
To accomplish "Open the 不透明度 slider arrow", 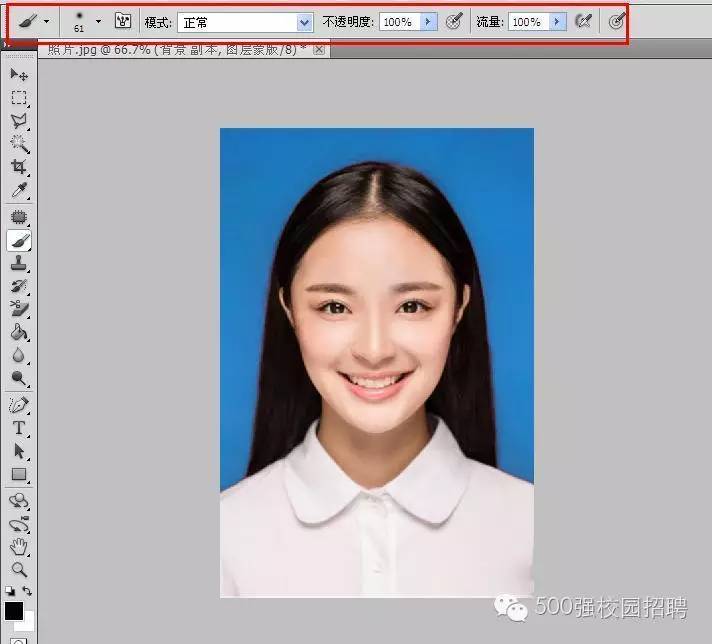I will pos(428,22).
